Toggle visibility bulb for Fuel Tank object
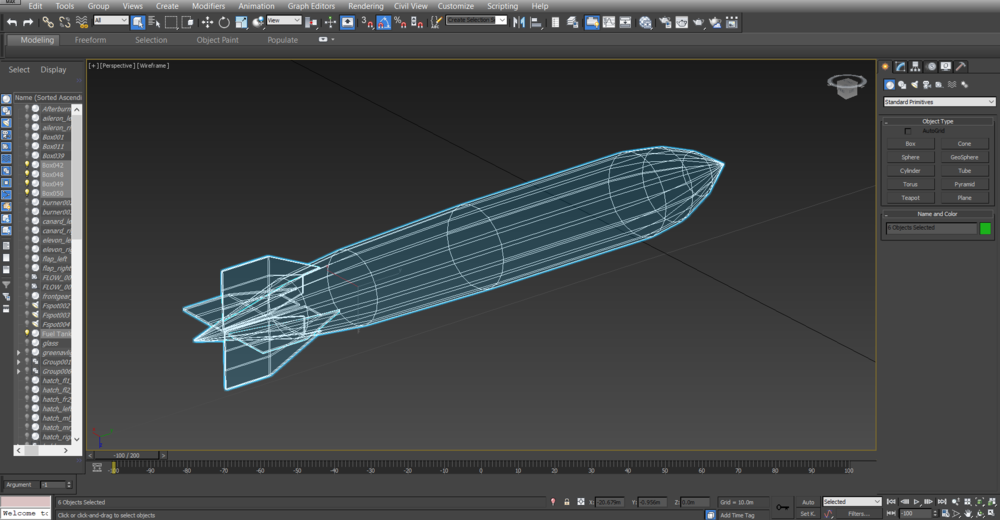Viewport: 1000px width, 520px height. pyautogui.click(x=27, y=334)
